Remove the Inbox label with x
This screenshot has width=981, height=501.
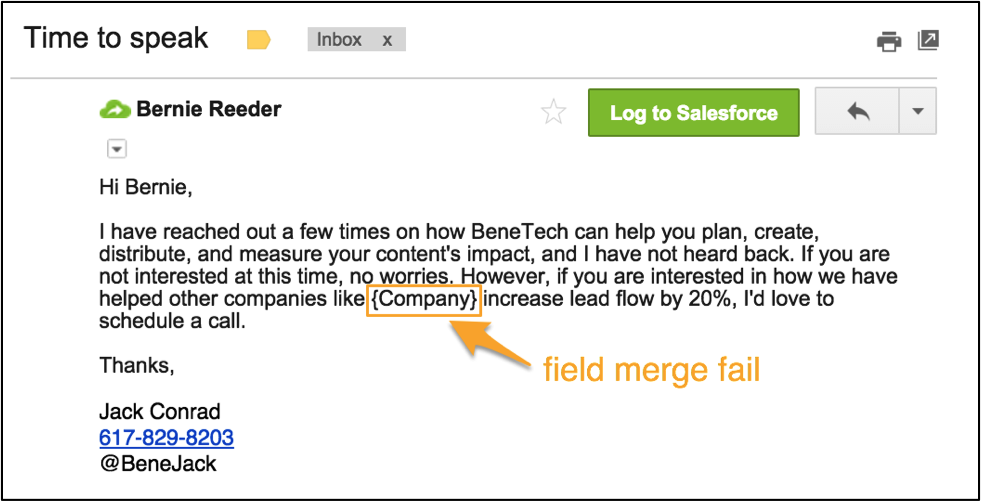coord(387,40)
